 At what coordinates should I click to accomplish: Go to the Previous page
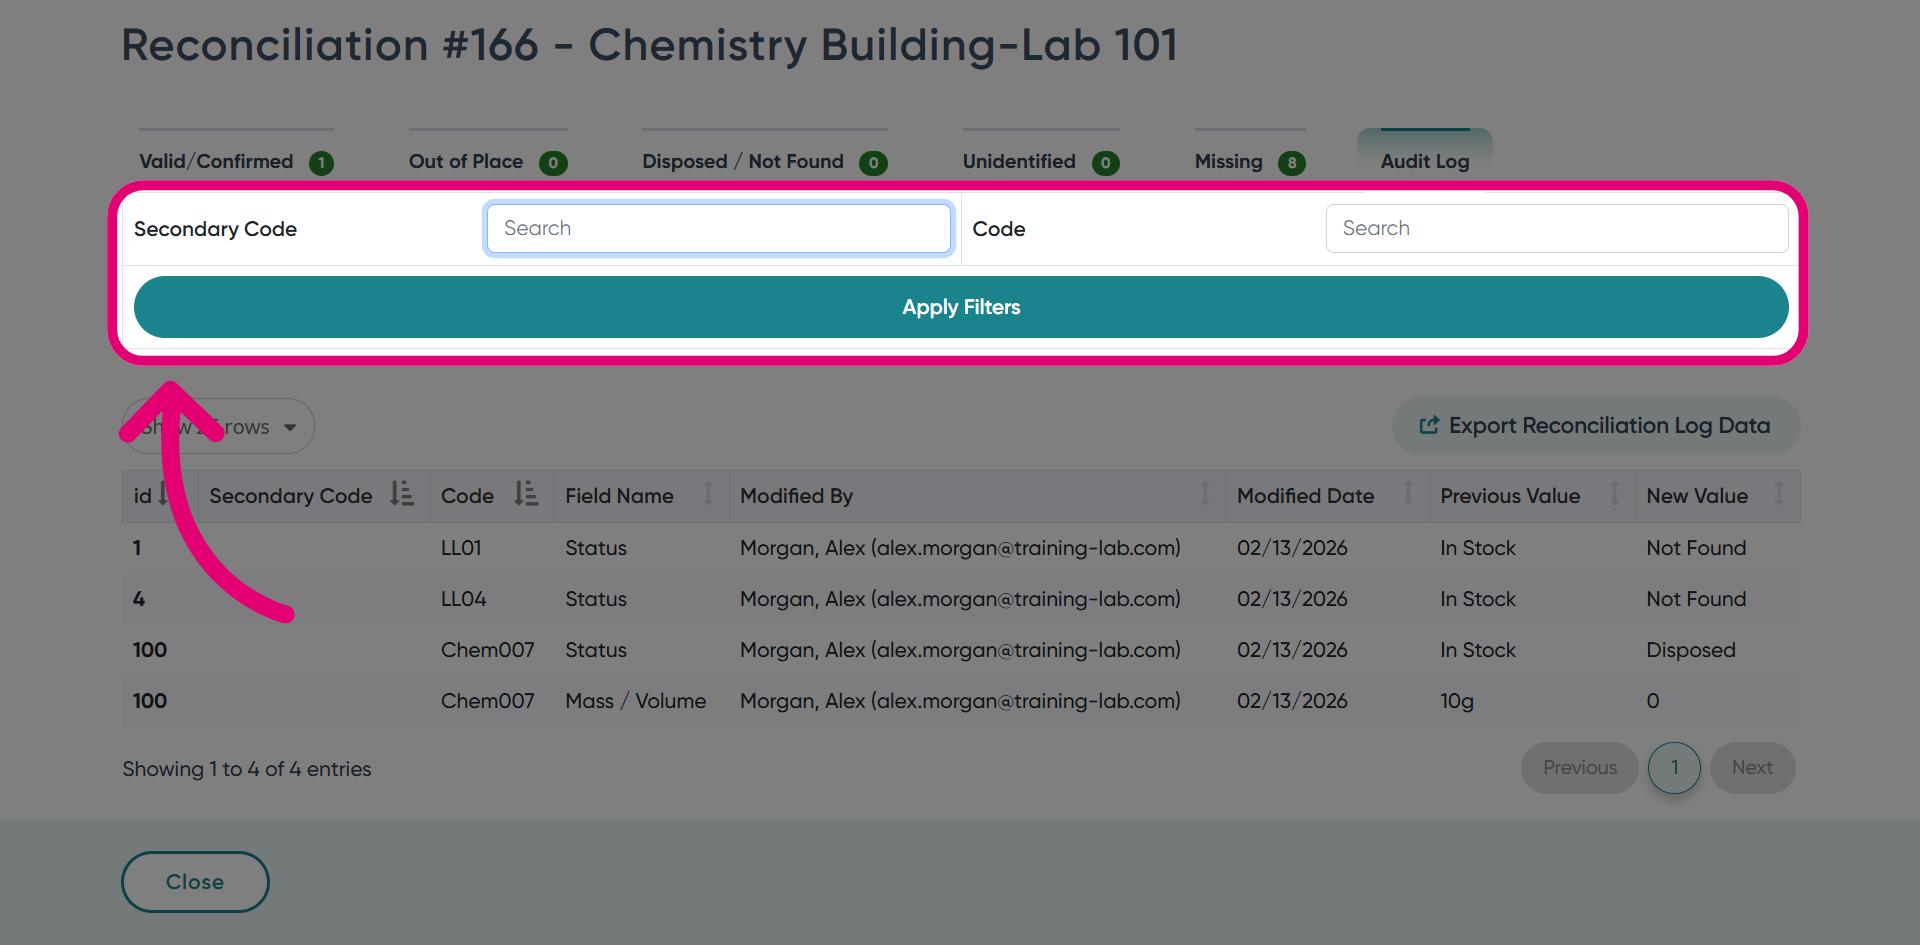point(1580,768)
